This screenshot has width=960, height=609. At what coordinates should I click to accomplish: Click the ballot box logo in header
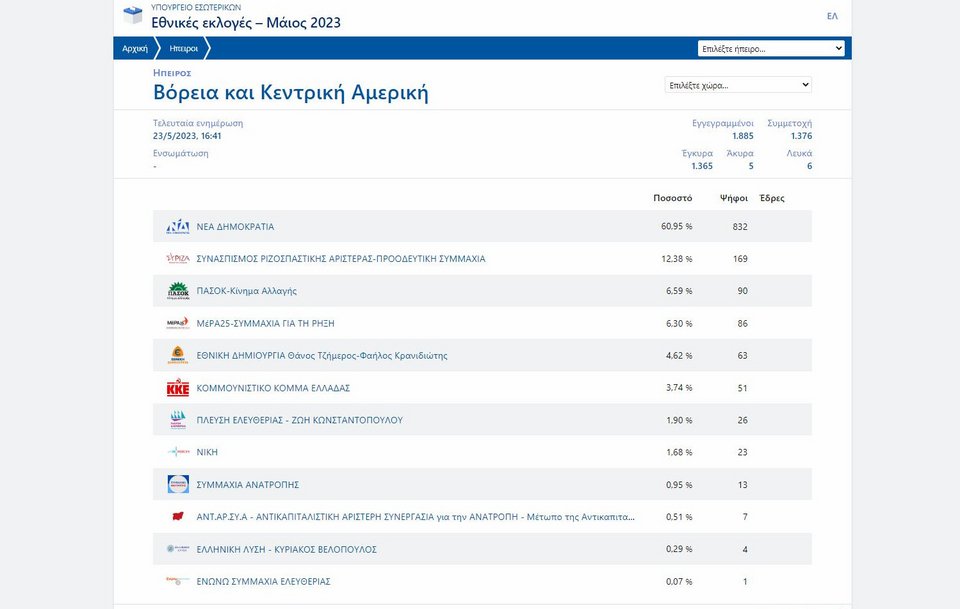click(x=132, y=15)
